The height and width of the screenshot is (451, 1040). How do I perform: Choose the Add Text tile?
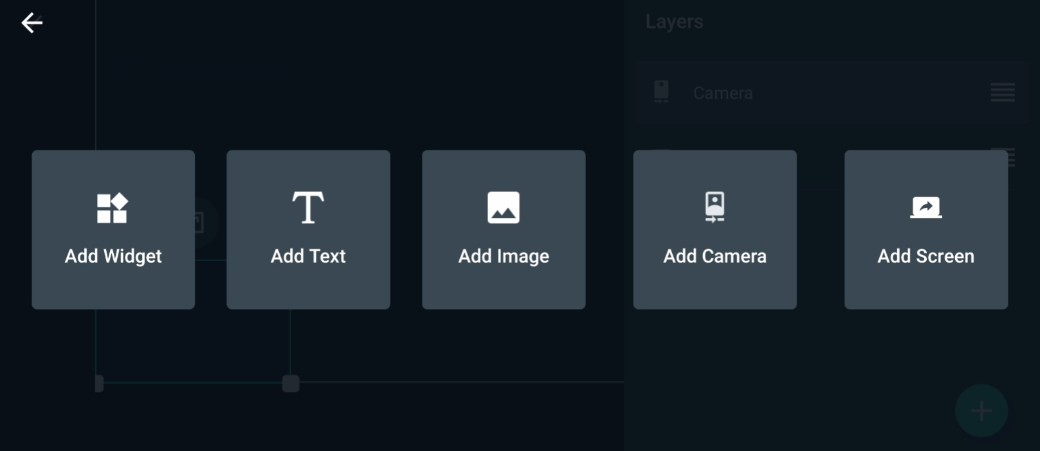click(308, 229)
